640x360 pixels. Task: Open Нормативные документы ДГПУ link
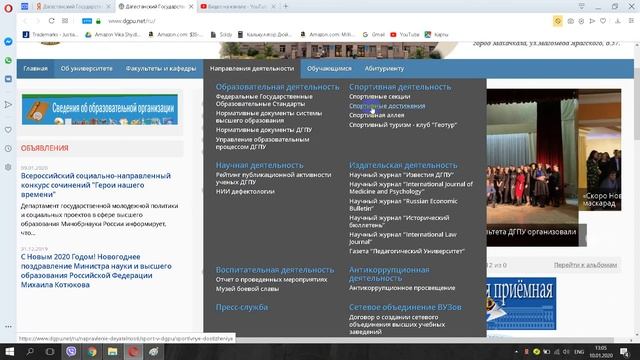[264, 130]
